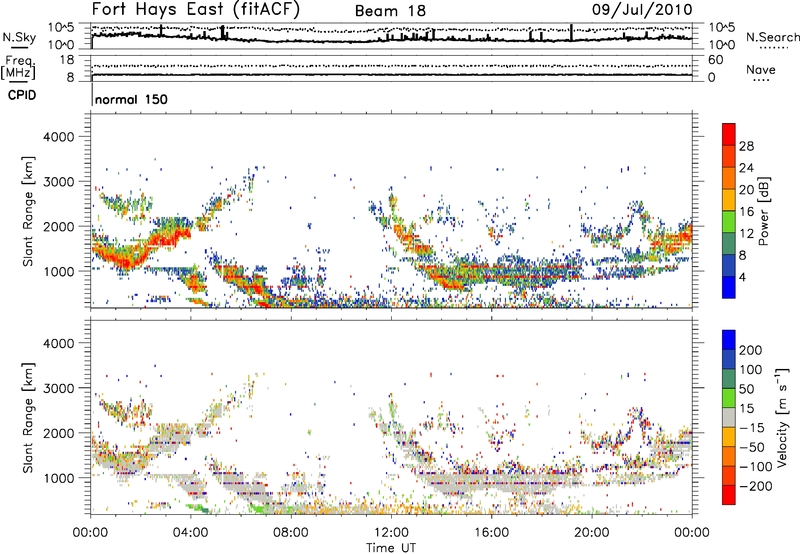This screenshot has height=554, width=800.
Task: Click the 'Time UT' axis label
Action: click(x=391, y=548)
